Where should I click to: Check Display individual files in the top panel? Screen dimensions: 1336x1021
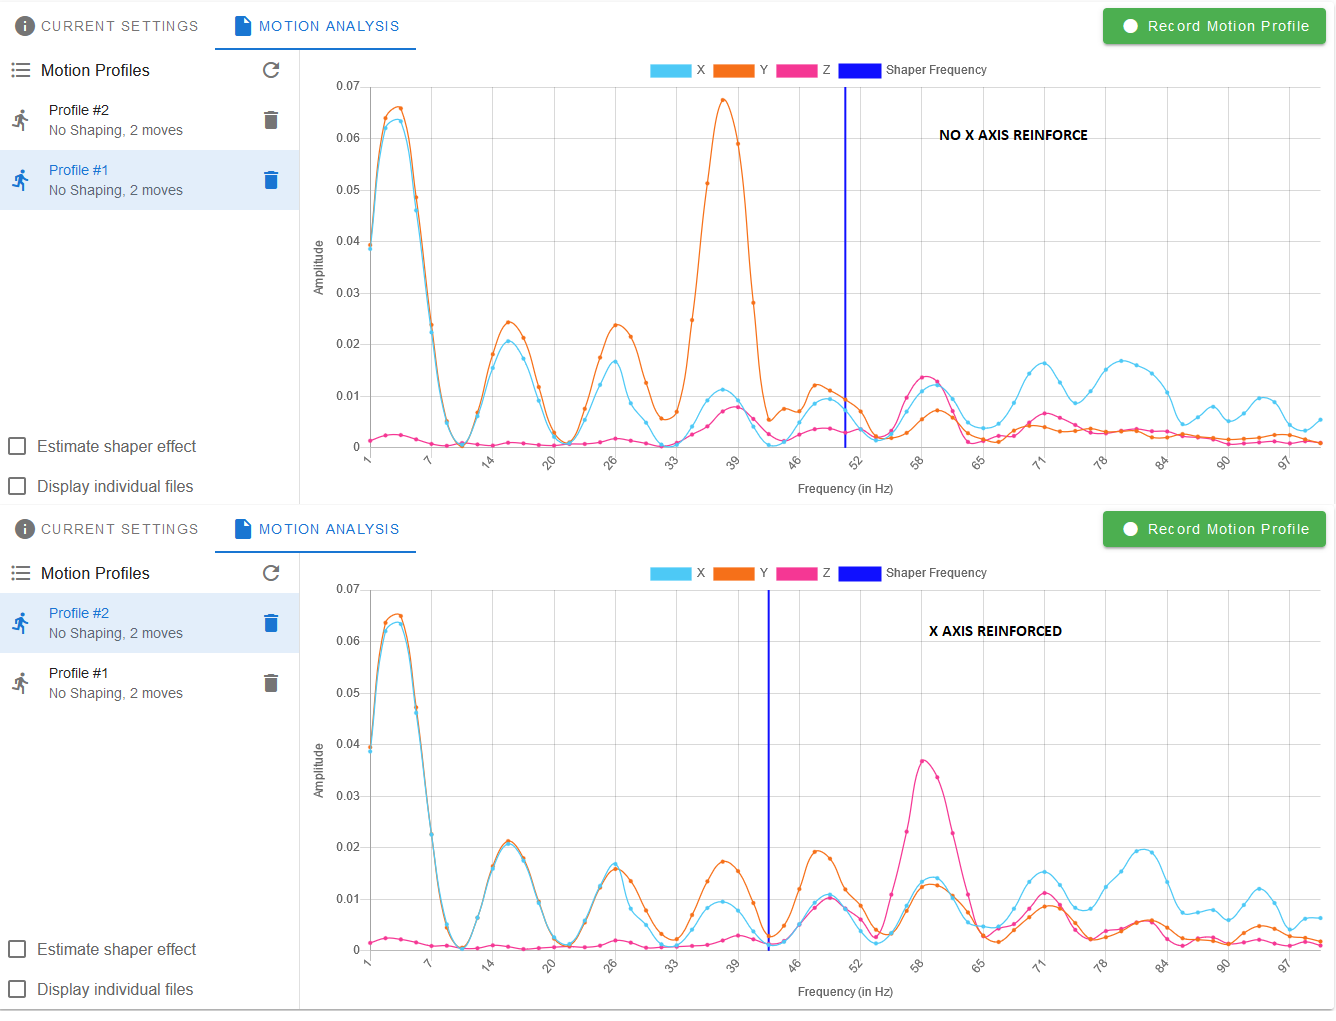[x=17, y=486]
